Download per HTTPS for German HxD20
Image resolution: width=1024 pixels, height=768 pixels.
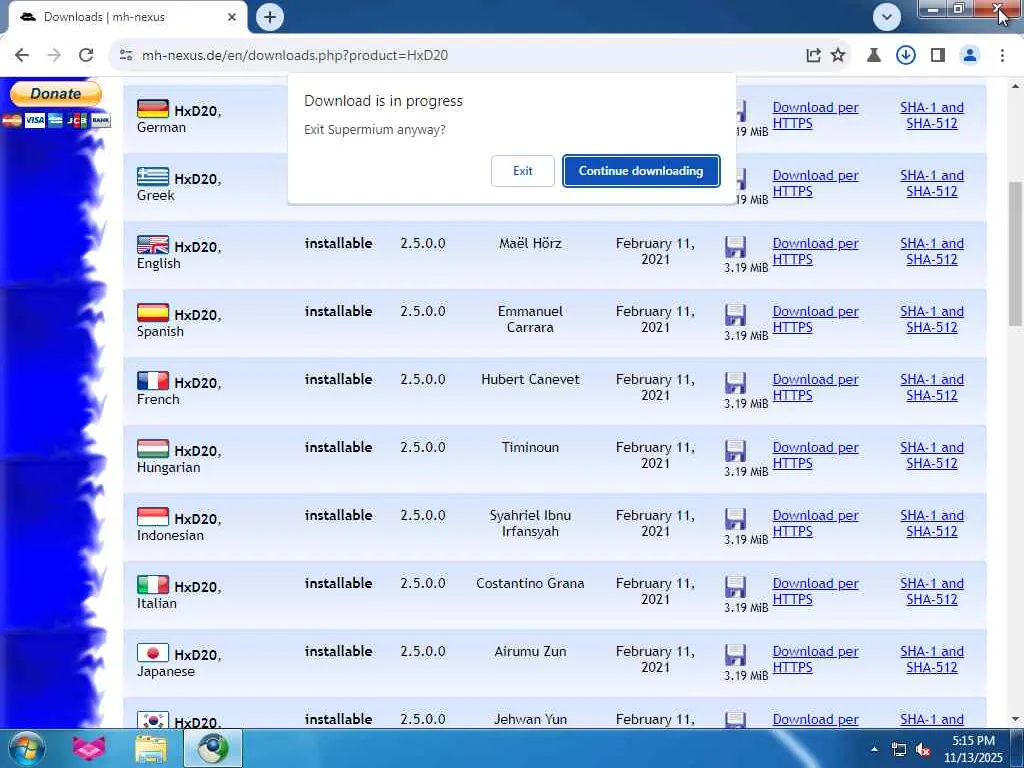click(815, 116)
